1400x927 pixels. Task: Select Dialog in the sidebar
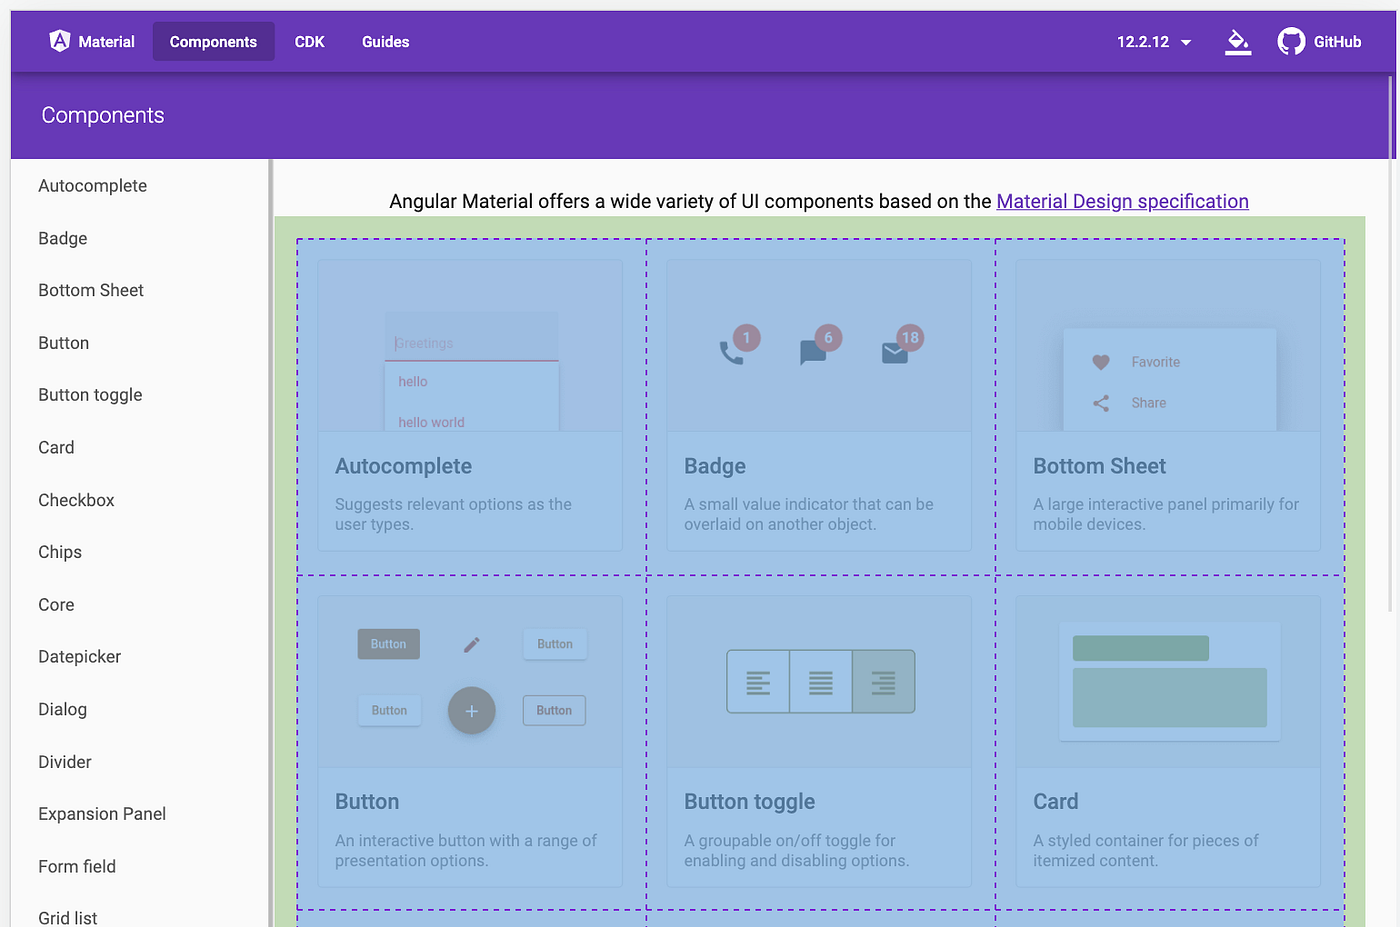63,709
